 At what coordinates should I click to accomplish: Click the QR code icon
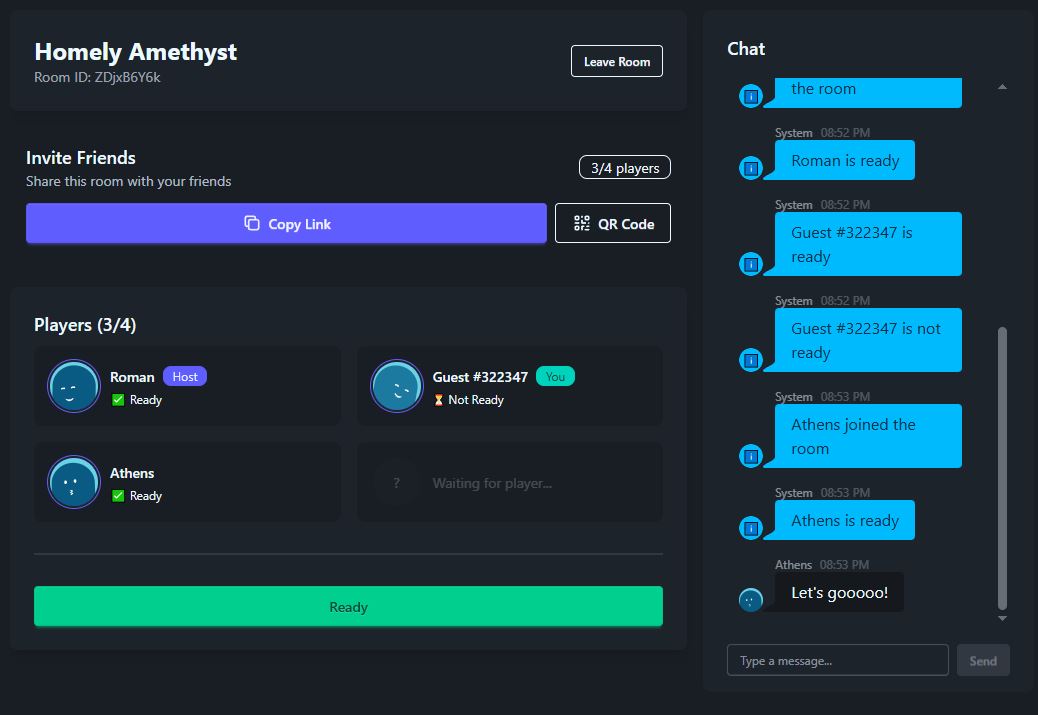[582, 224]
